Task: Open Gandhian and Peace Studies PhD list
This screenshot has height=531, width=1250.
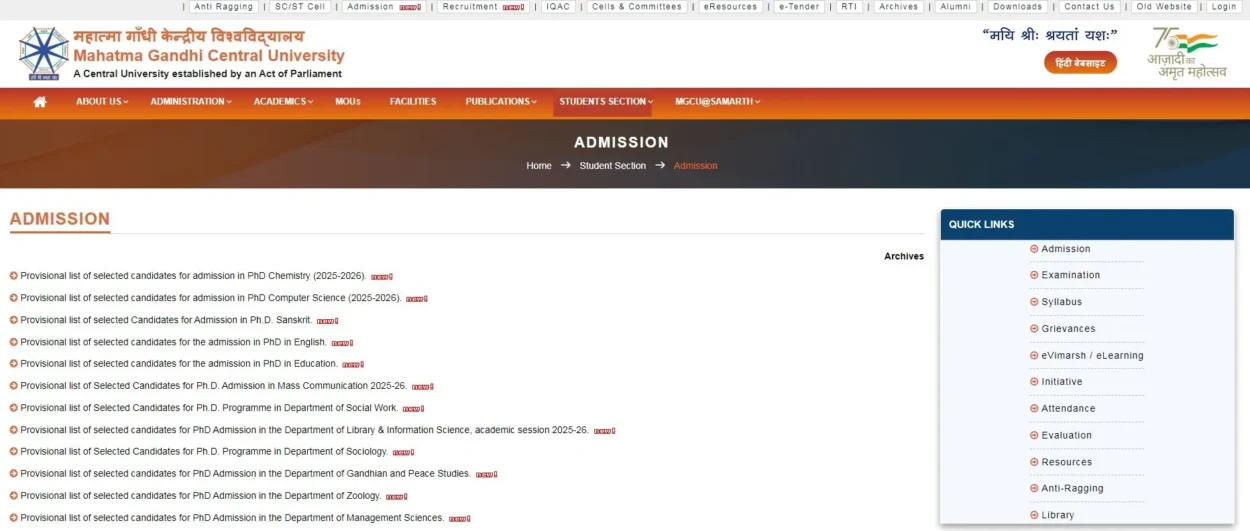Action: coord(245,474)
